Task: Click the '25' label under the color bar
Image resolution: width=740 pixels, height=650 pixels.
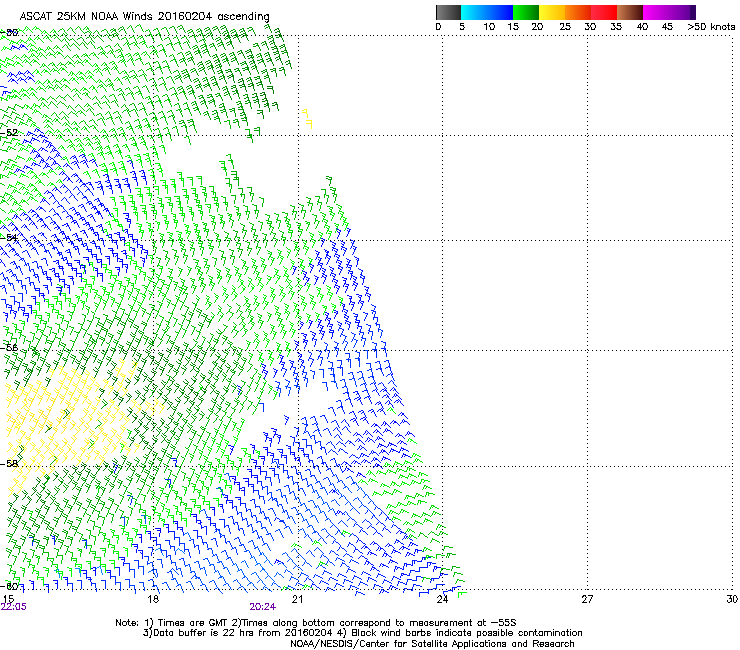Action: pyautogui.click(x=565, y=27)
